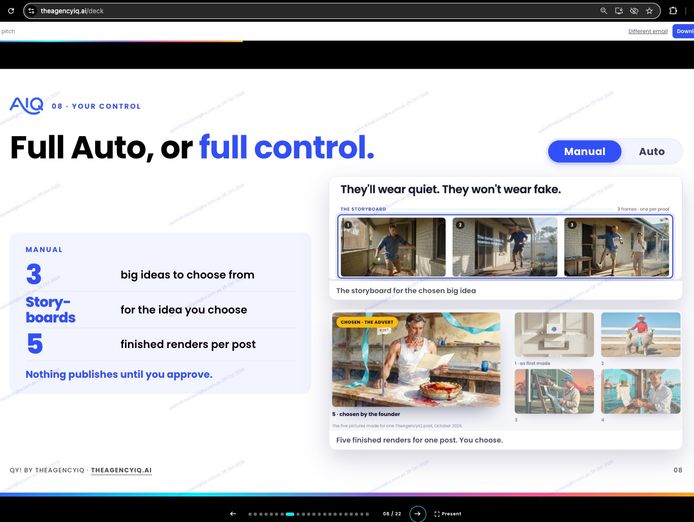Viewport: 694px width, 522px height.
Task: Switch to Auto mode
Action: [x=652, y=151]
